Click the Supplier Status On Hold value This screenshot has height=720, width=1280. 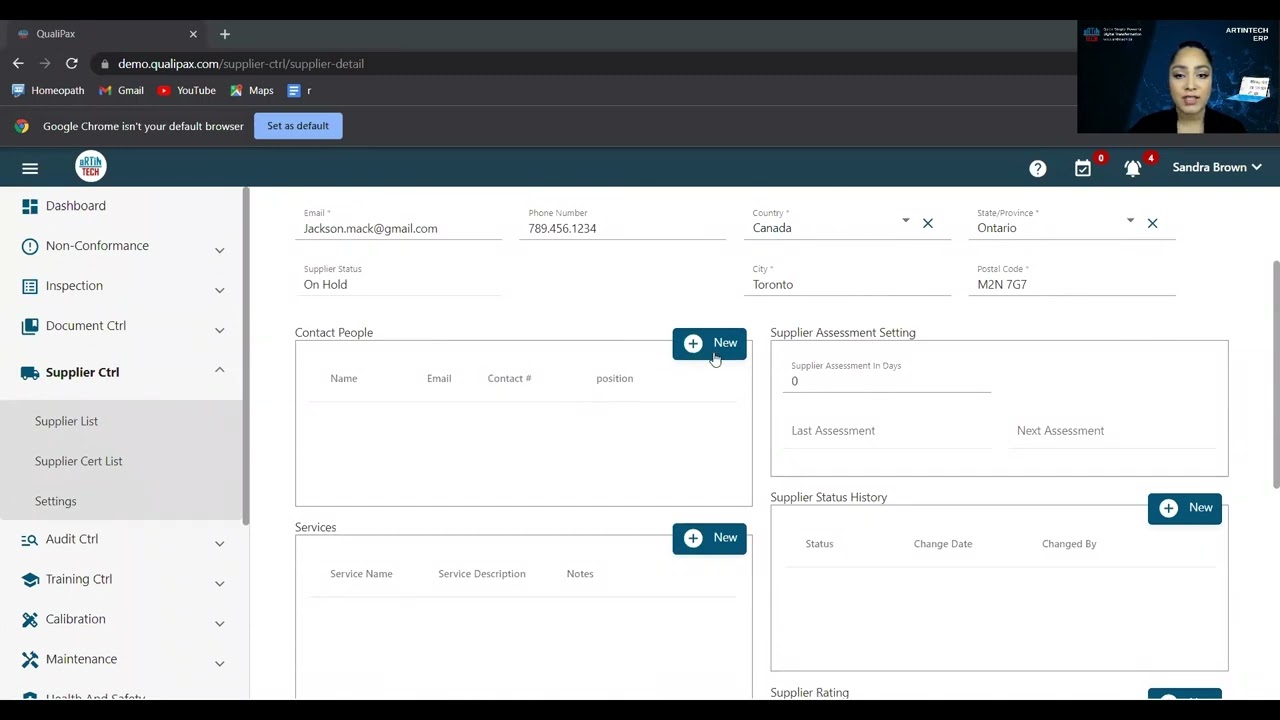point(326,285)
